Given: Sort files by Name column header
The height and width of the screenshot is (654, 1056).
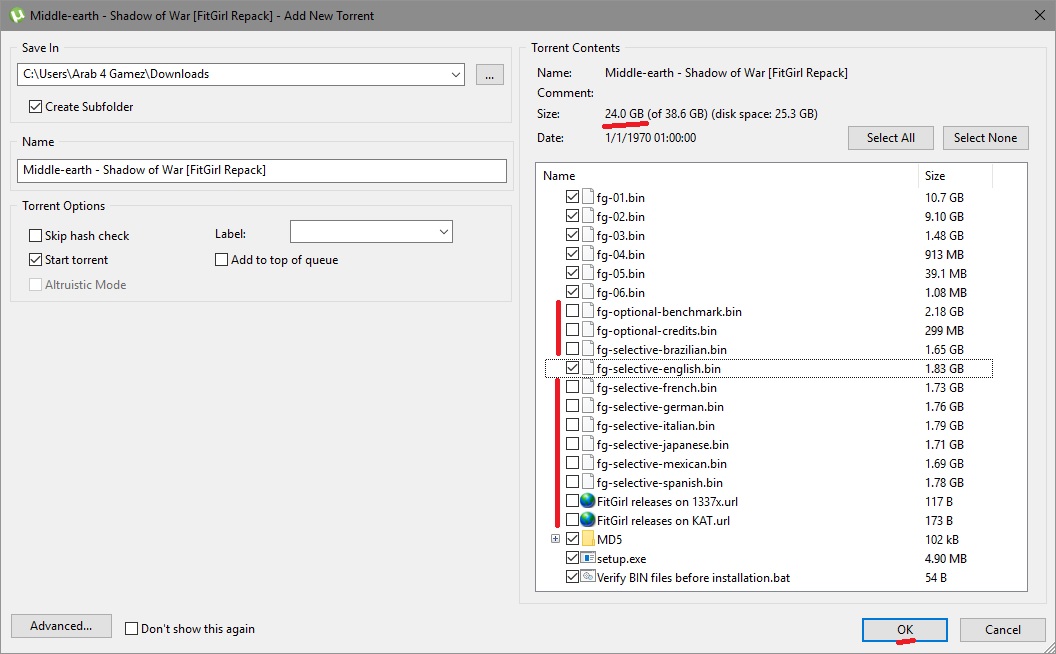Looking at the screenshot, I should [726, 176].
